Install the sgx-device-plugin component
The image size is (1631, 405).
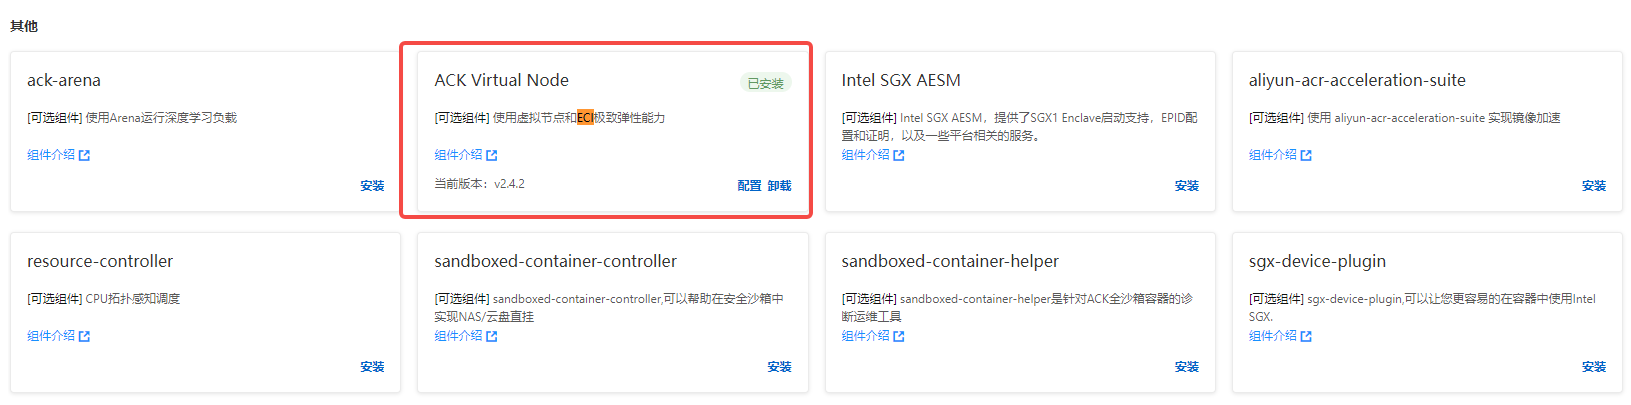tap(1594, 367)
